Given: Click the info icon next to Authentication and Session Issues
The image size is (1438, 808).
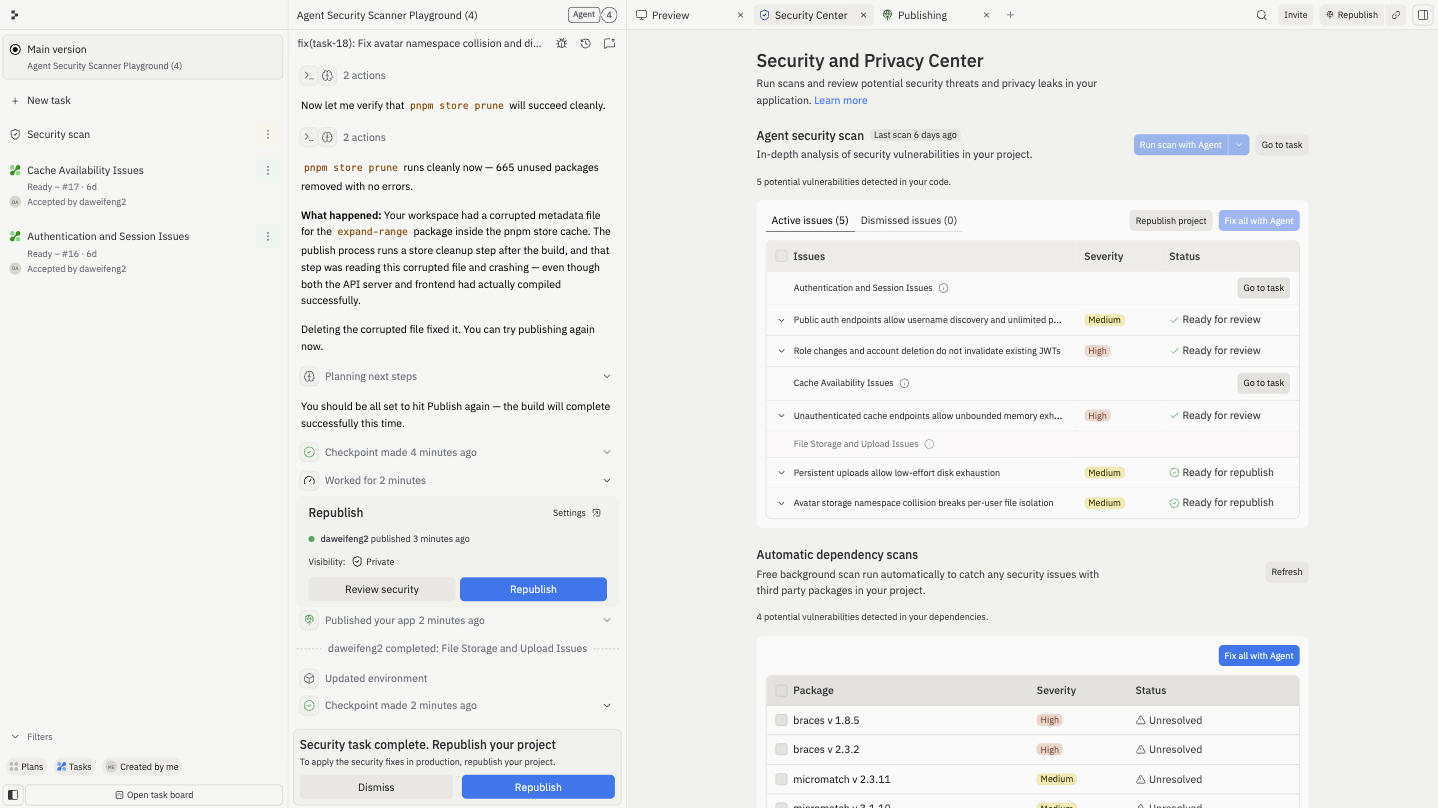Looking at the screenshot, I should point(942,288).
